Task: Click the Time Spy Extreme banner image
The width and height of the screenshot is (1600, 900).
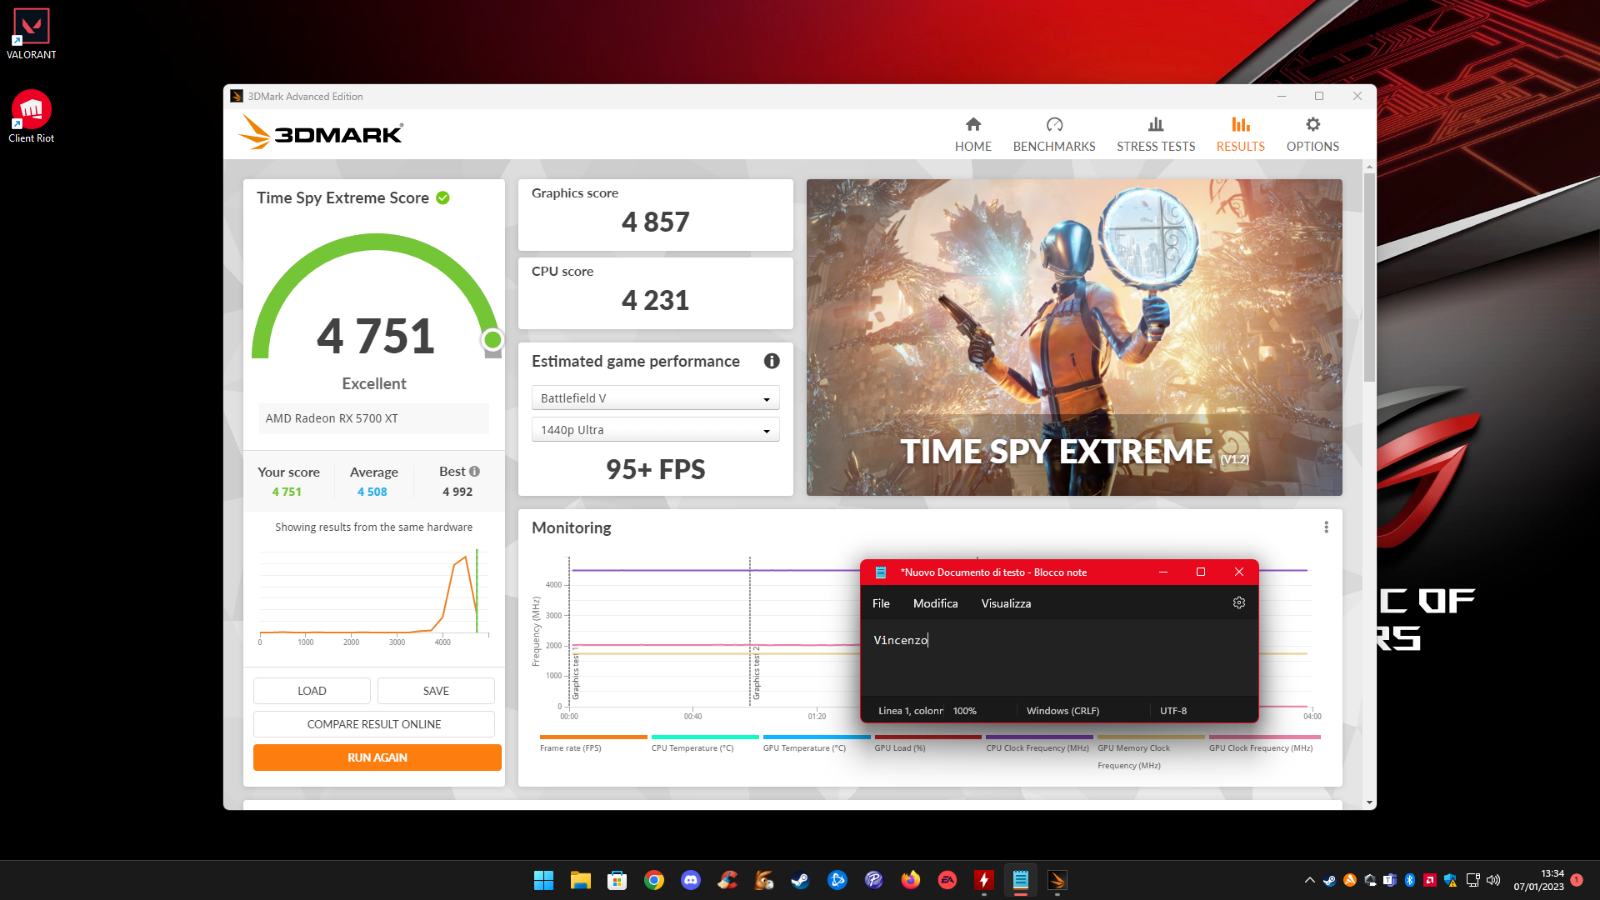Action: click(1074, 337)
